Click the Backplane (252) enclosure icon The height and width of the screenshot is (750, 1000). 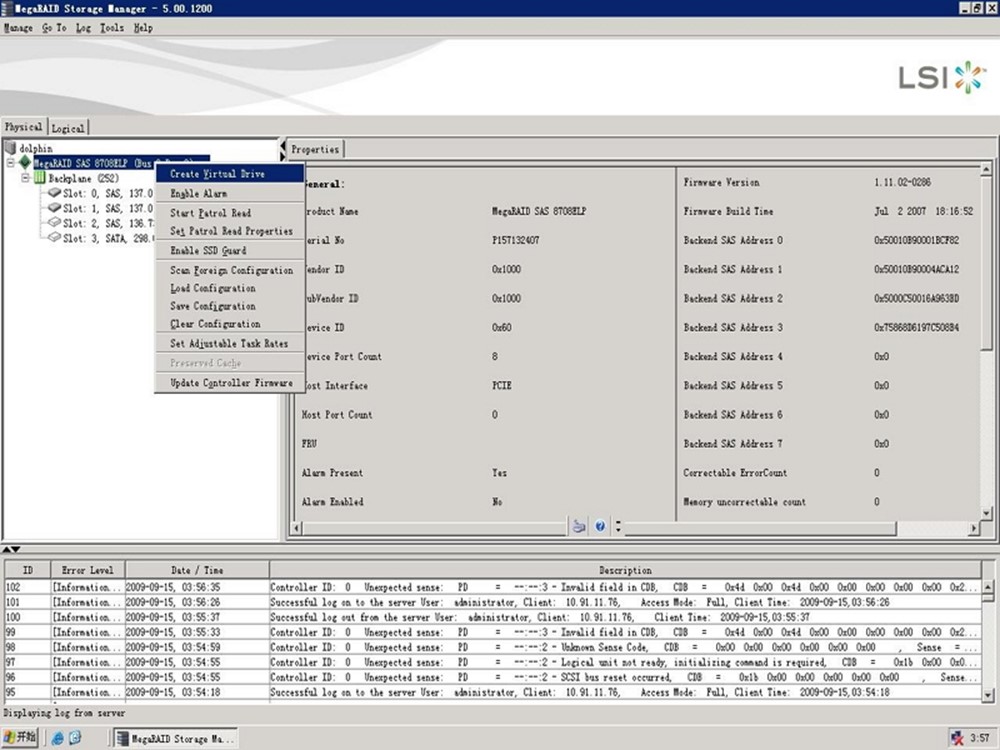tap(40, 177)
